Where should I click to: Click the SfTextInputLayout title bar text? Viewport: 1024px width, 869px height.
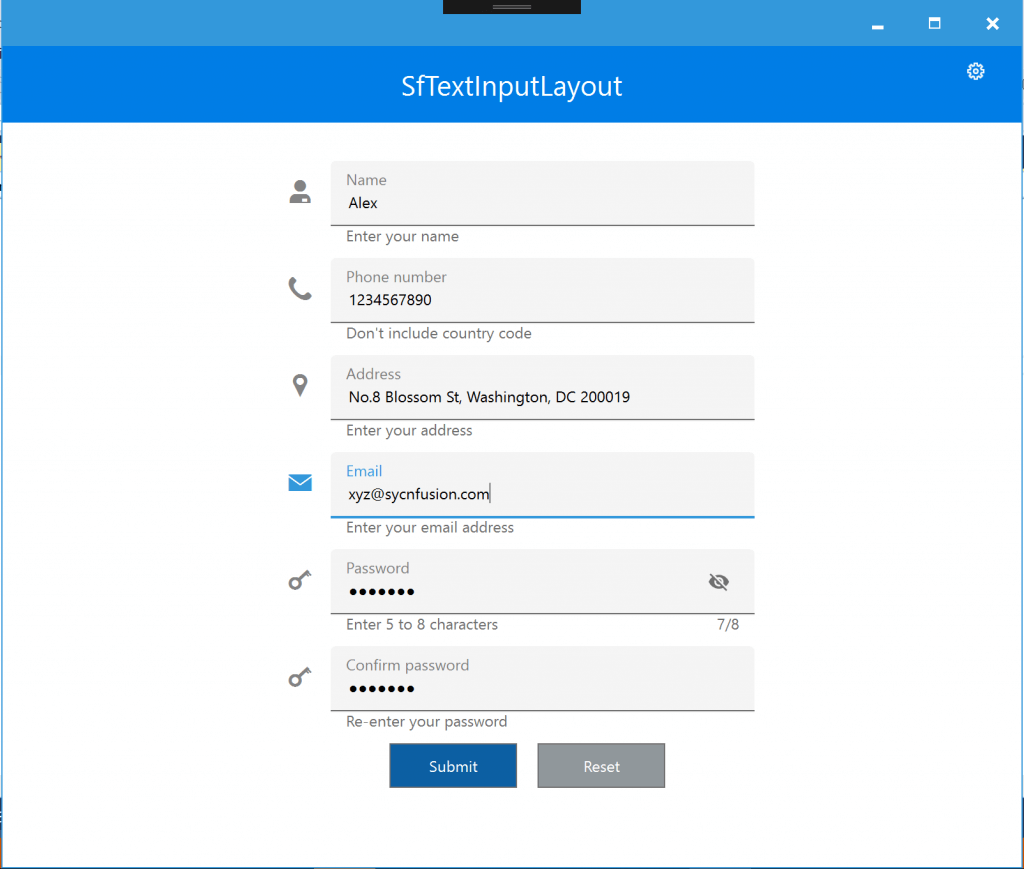tap(511, 86)
